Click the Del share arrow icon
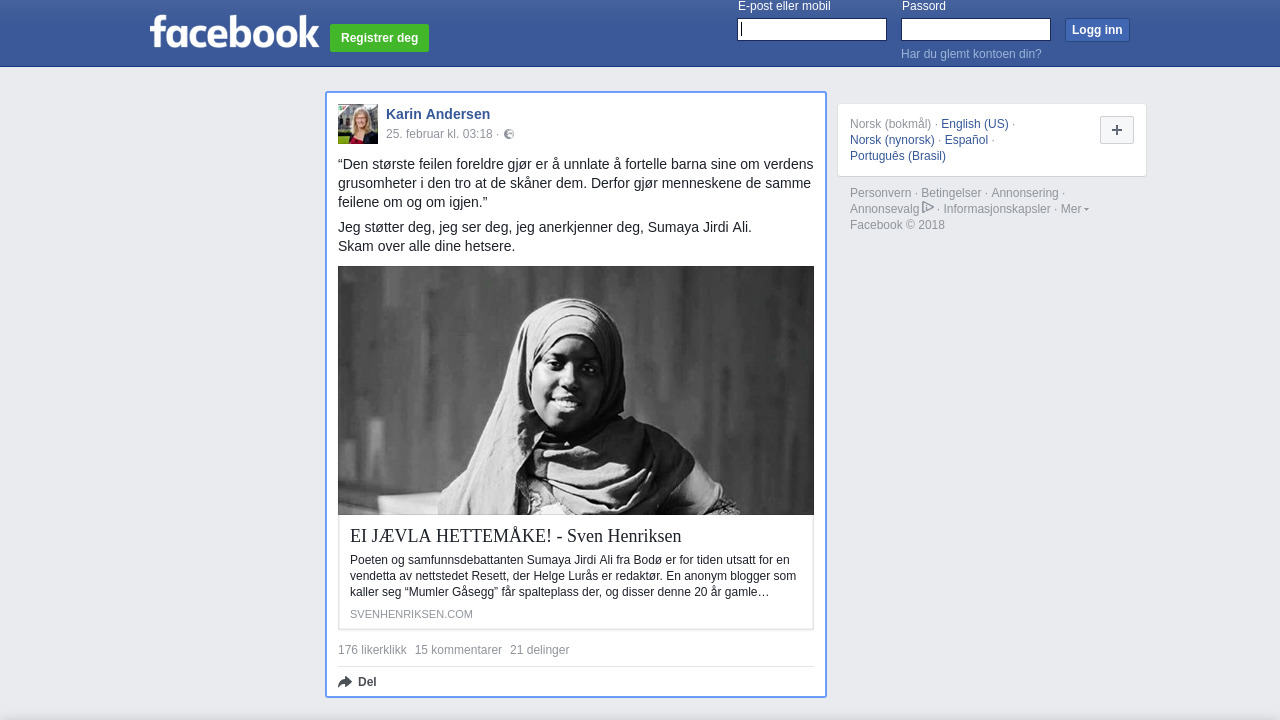Screen dimensions: 1280x720 pos(345,682)
